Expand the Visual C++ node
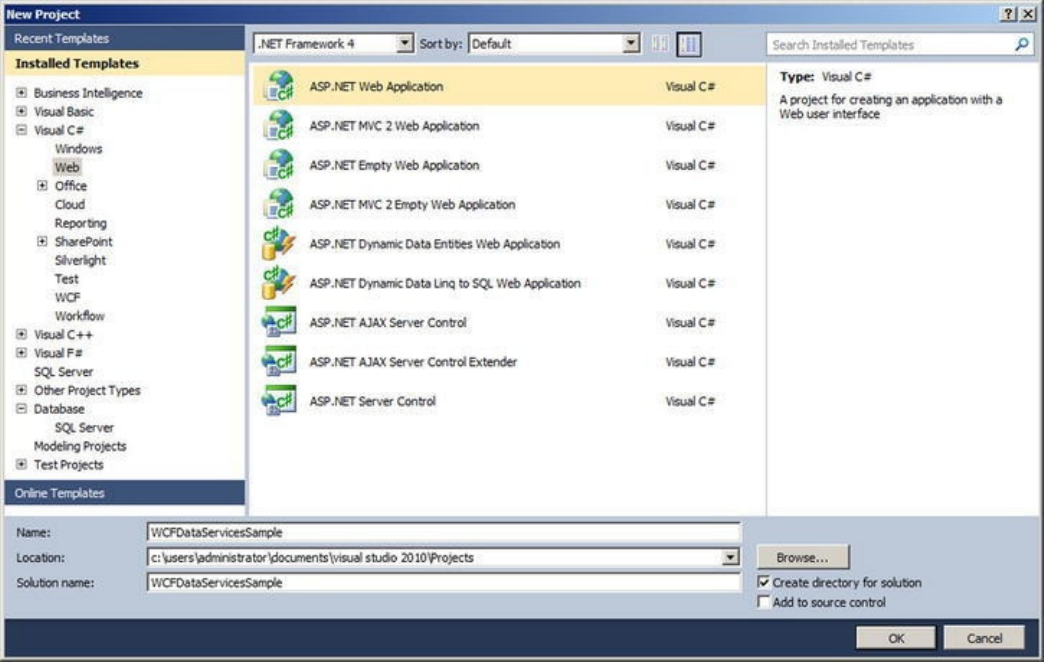This screenshot has height=662, width=1044. click(x=21, y=334)
